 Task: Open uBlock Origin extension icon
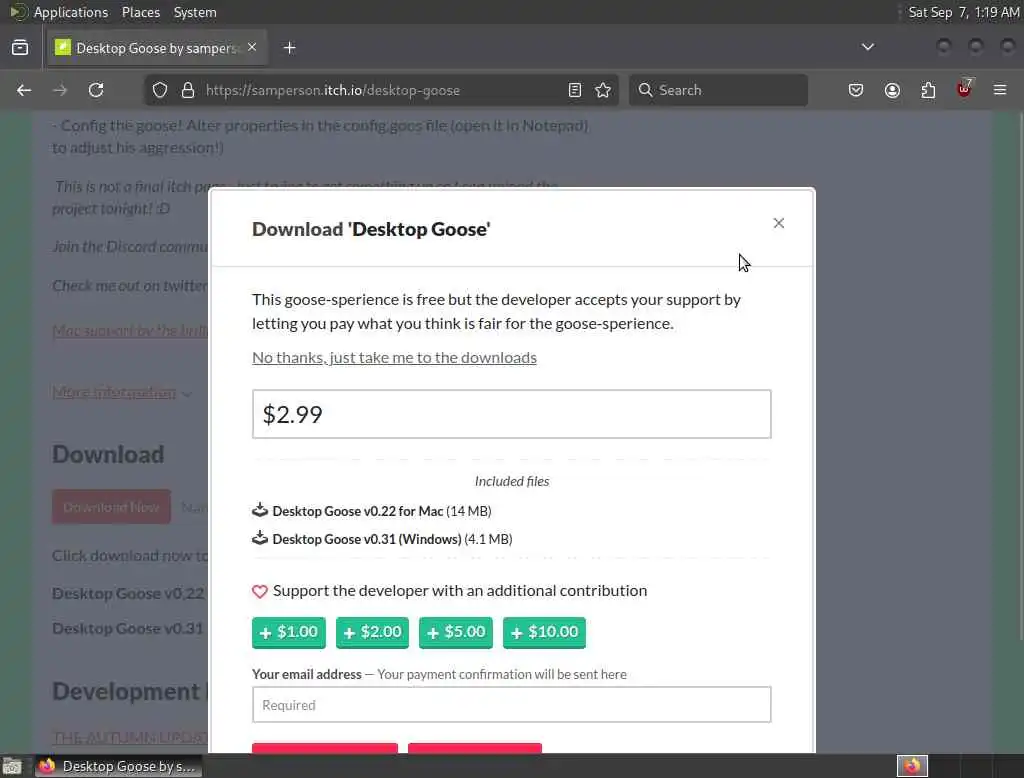[x=964, y=89]
